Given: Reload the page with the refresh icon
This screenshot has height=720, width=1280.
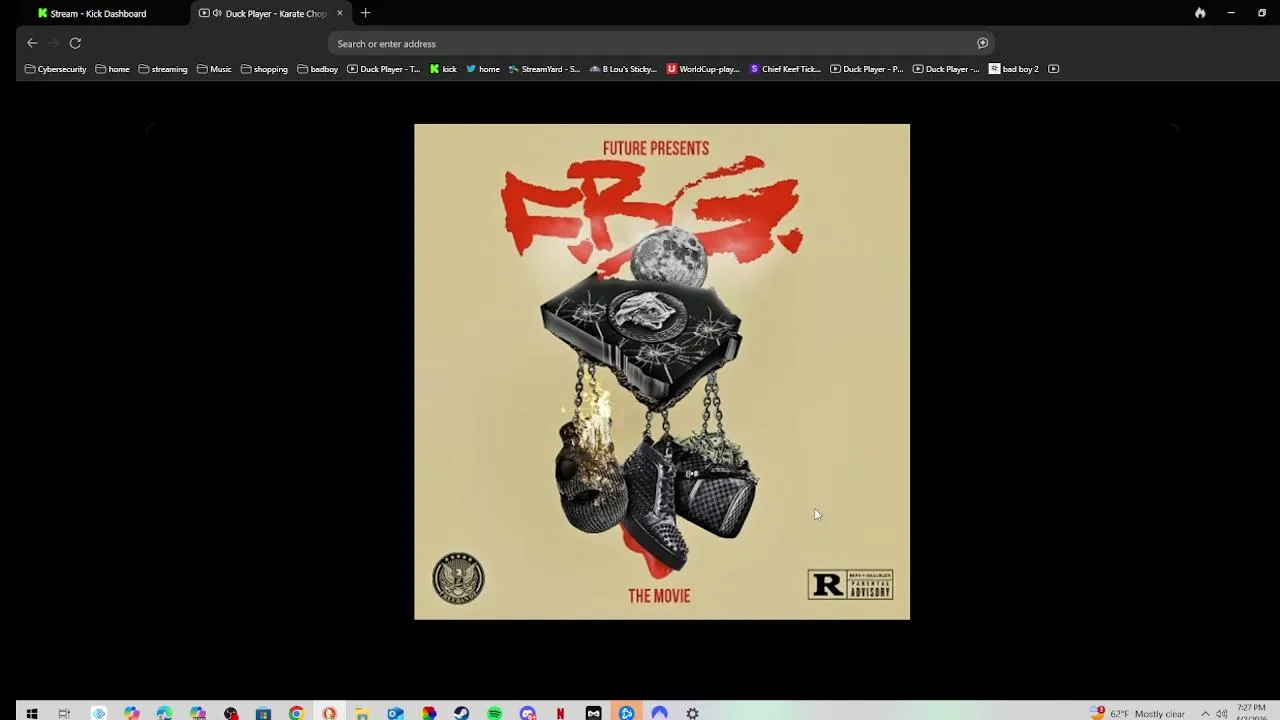Looking at the screenshot, I should pyautogui.click(x=75, y=43).
